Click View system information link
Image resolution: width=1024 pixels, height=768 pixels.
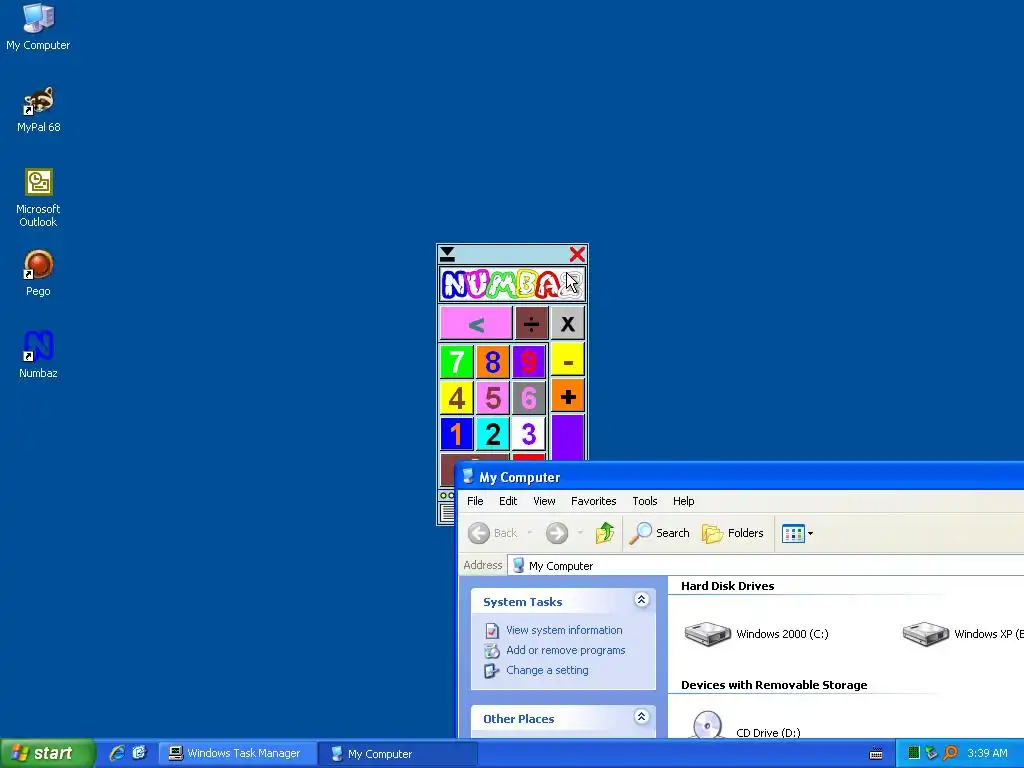[x=564, y=630]
